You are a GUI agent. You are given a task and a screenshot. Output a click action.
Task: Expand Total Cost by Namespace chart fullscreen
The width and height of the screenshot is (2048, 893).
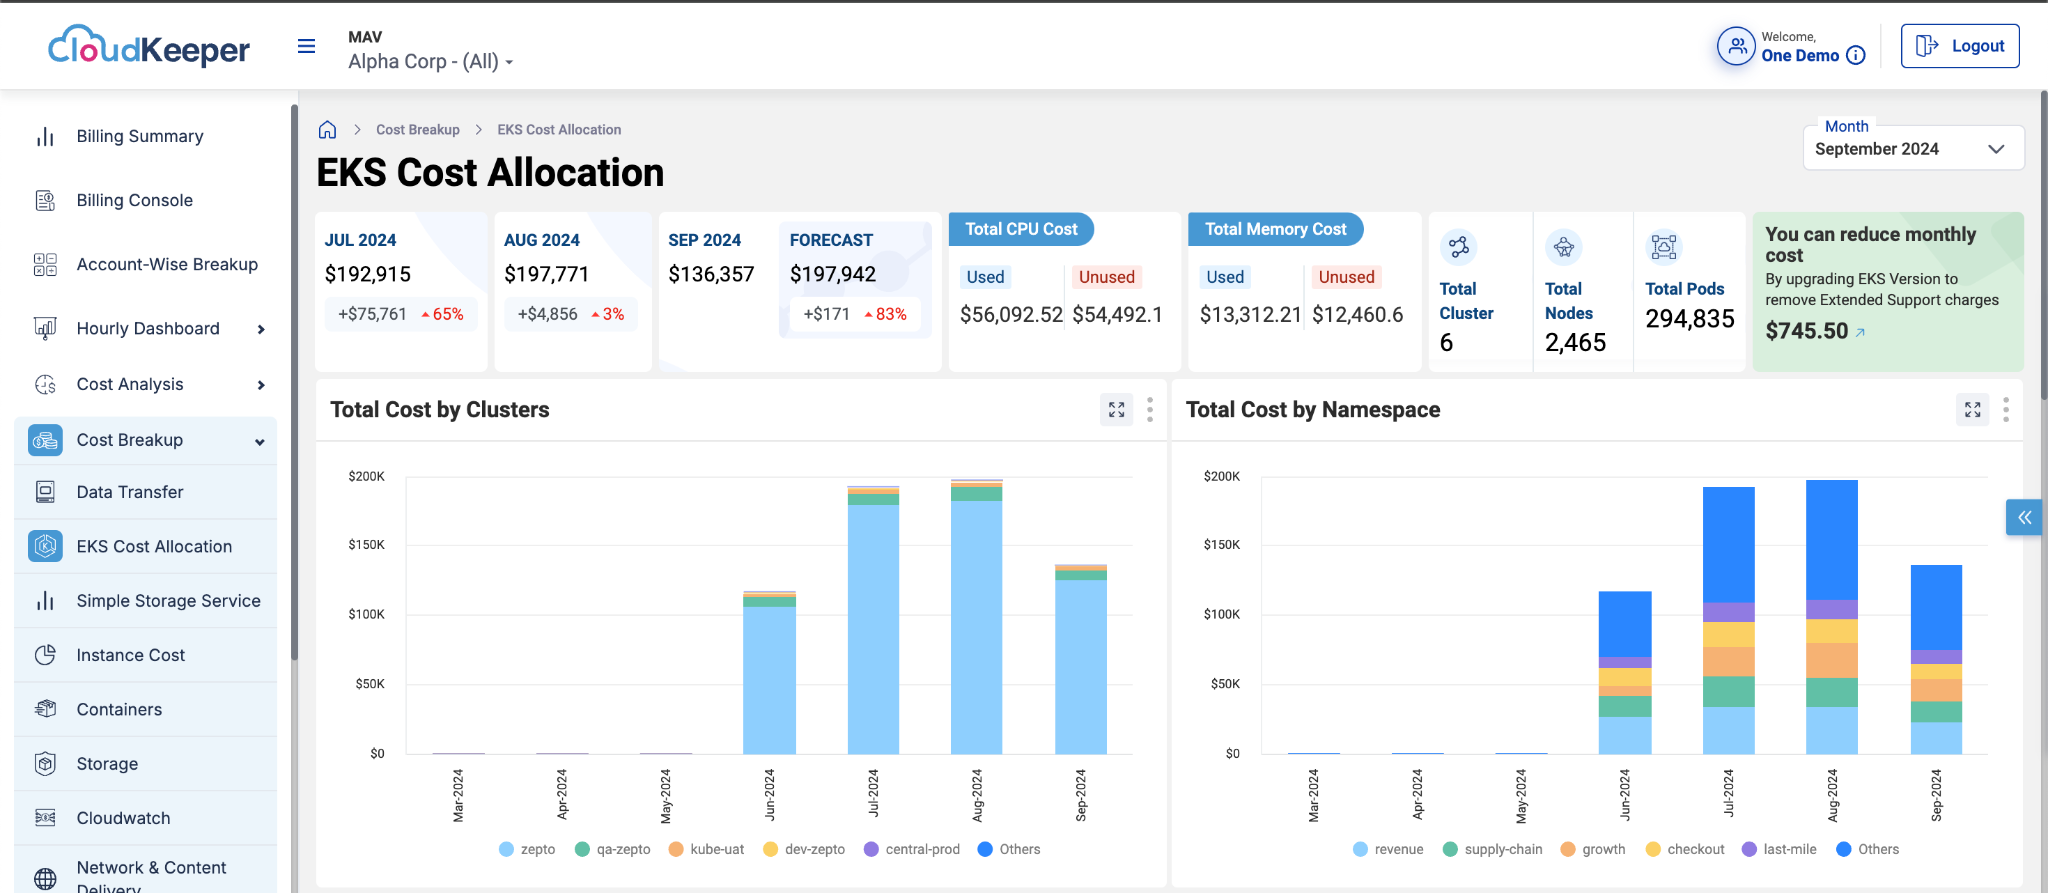point(1973,409)
